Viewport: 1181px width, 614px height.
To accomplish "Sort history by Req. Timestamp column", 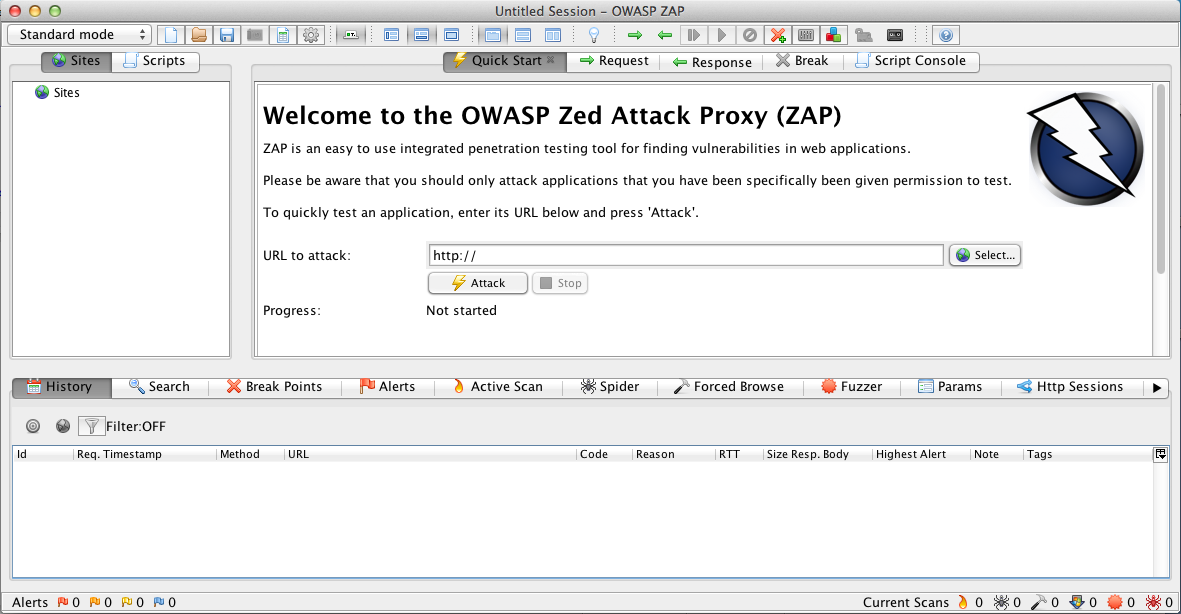I will [x=145, y=454].
